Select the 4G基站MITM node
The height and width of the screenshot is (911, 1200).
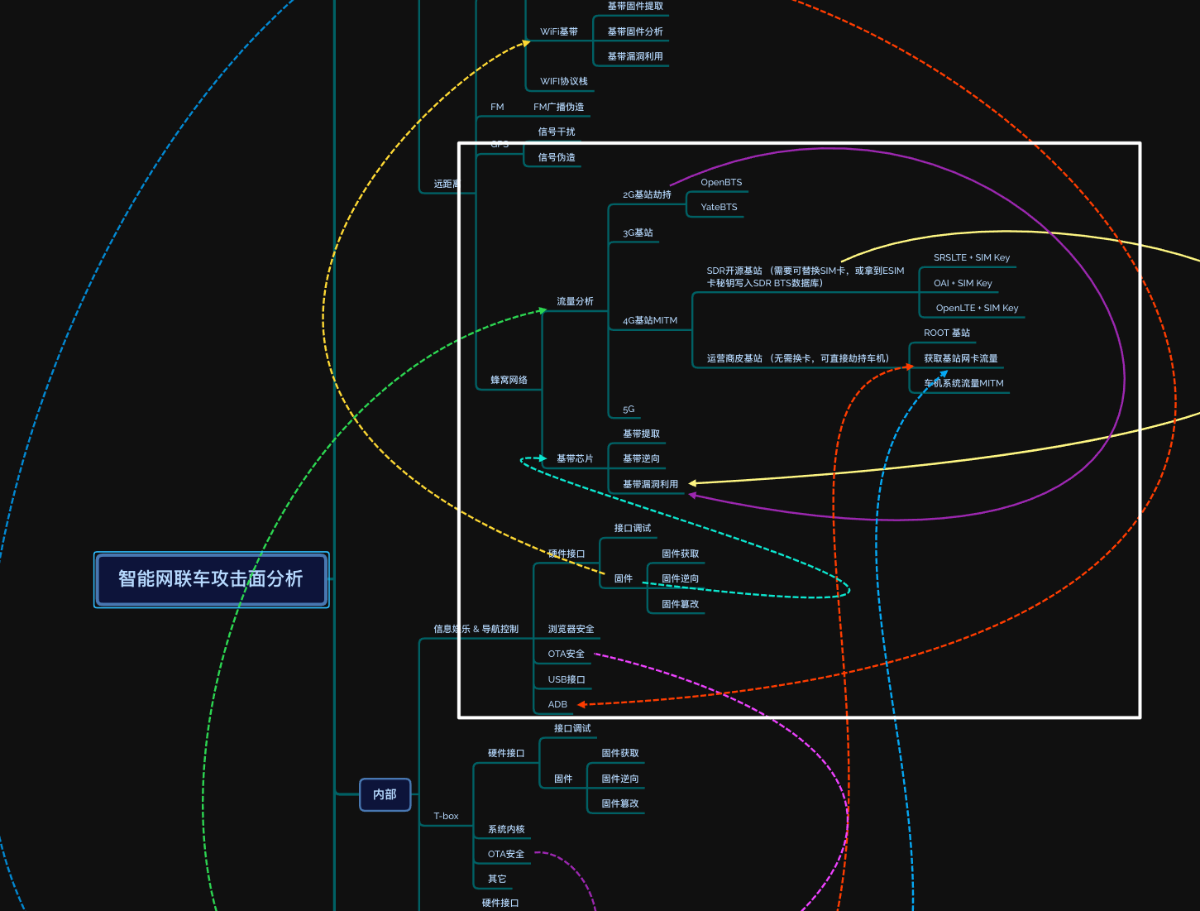(650, 320)
